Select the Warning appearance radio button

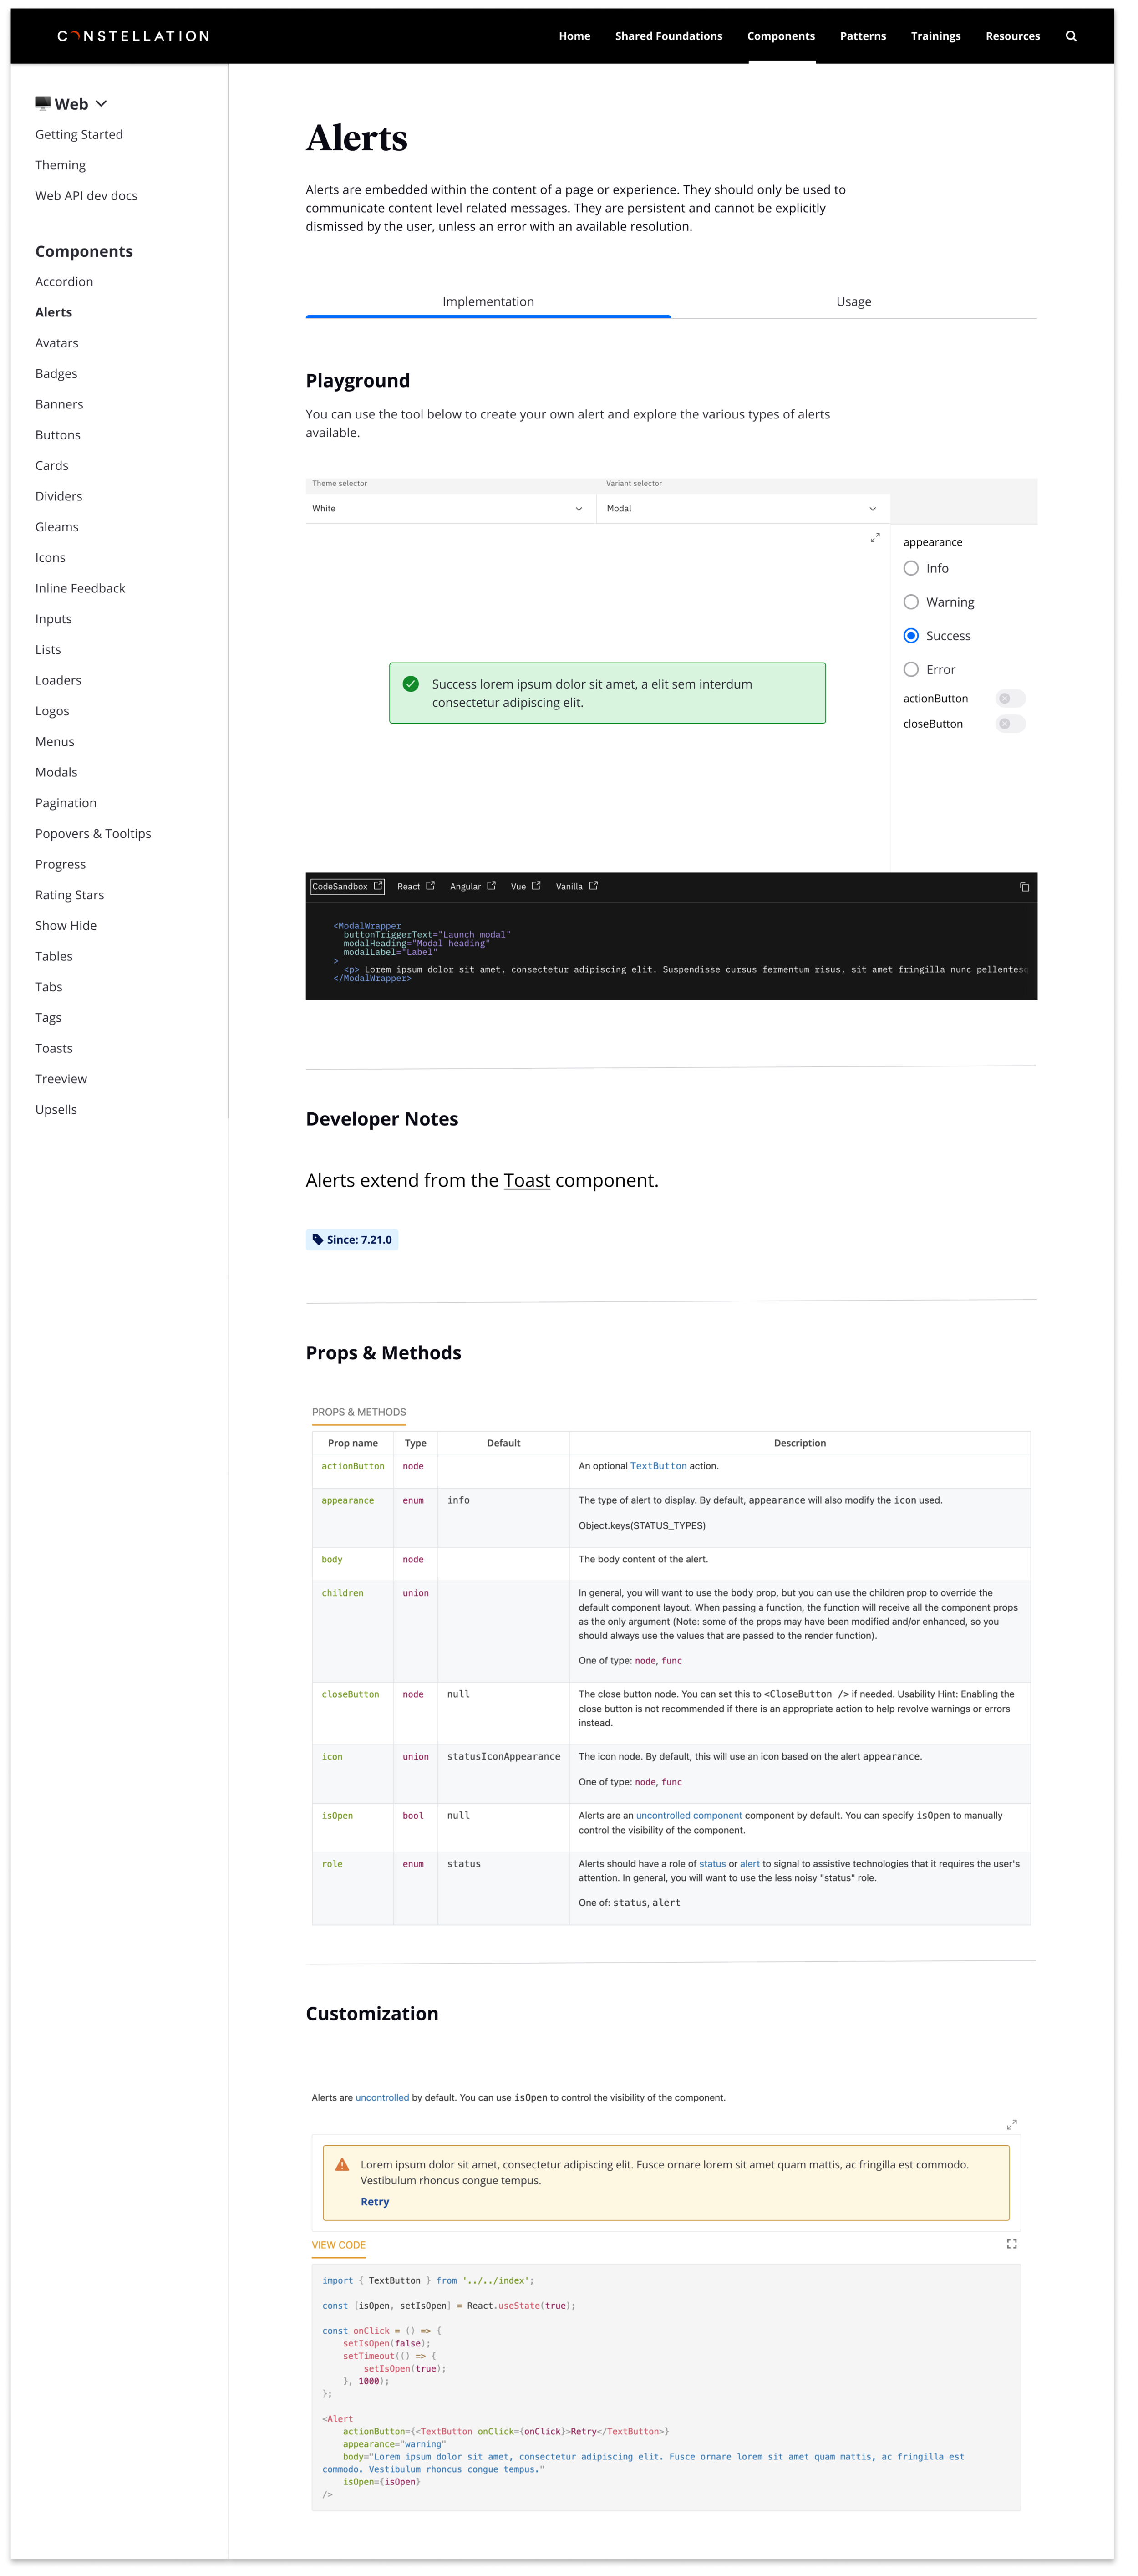[x=911, y=602]
